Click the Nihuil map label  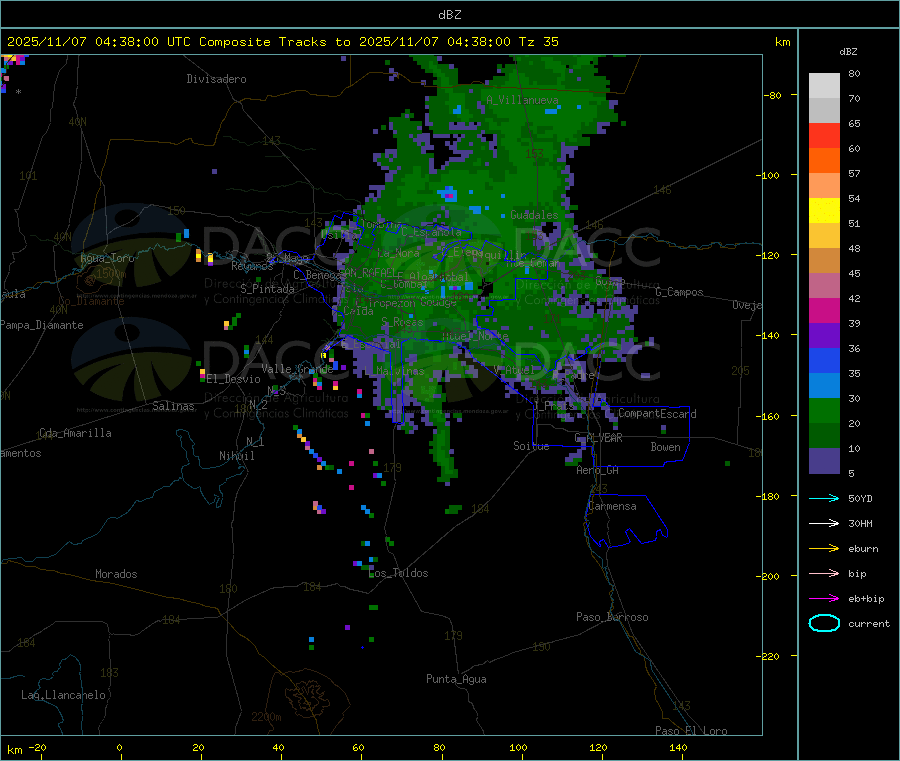click(236, 456)
